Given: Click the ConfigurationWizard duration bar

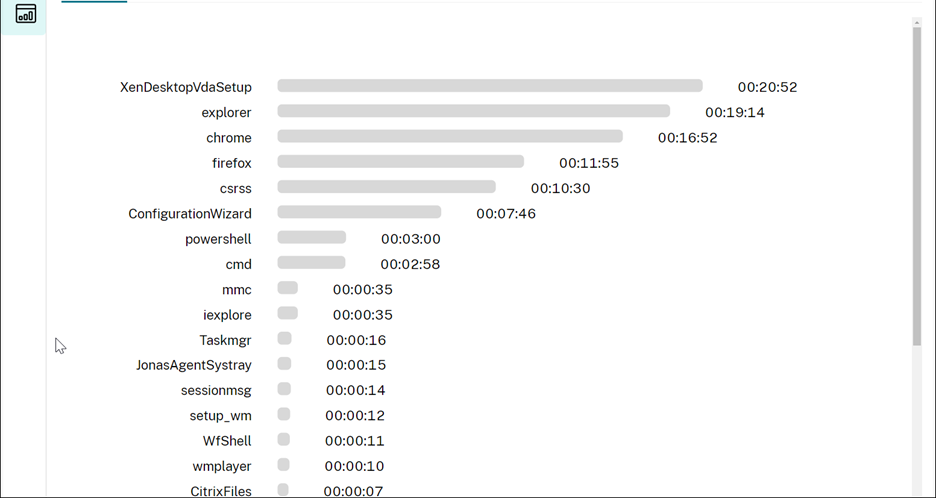Looking at the screenshot, I should pos(359,212).
